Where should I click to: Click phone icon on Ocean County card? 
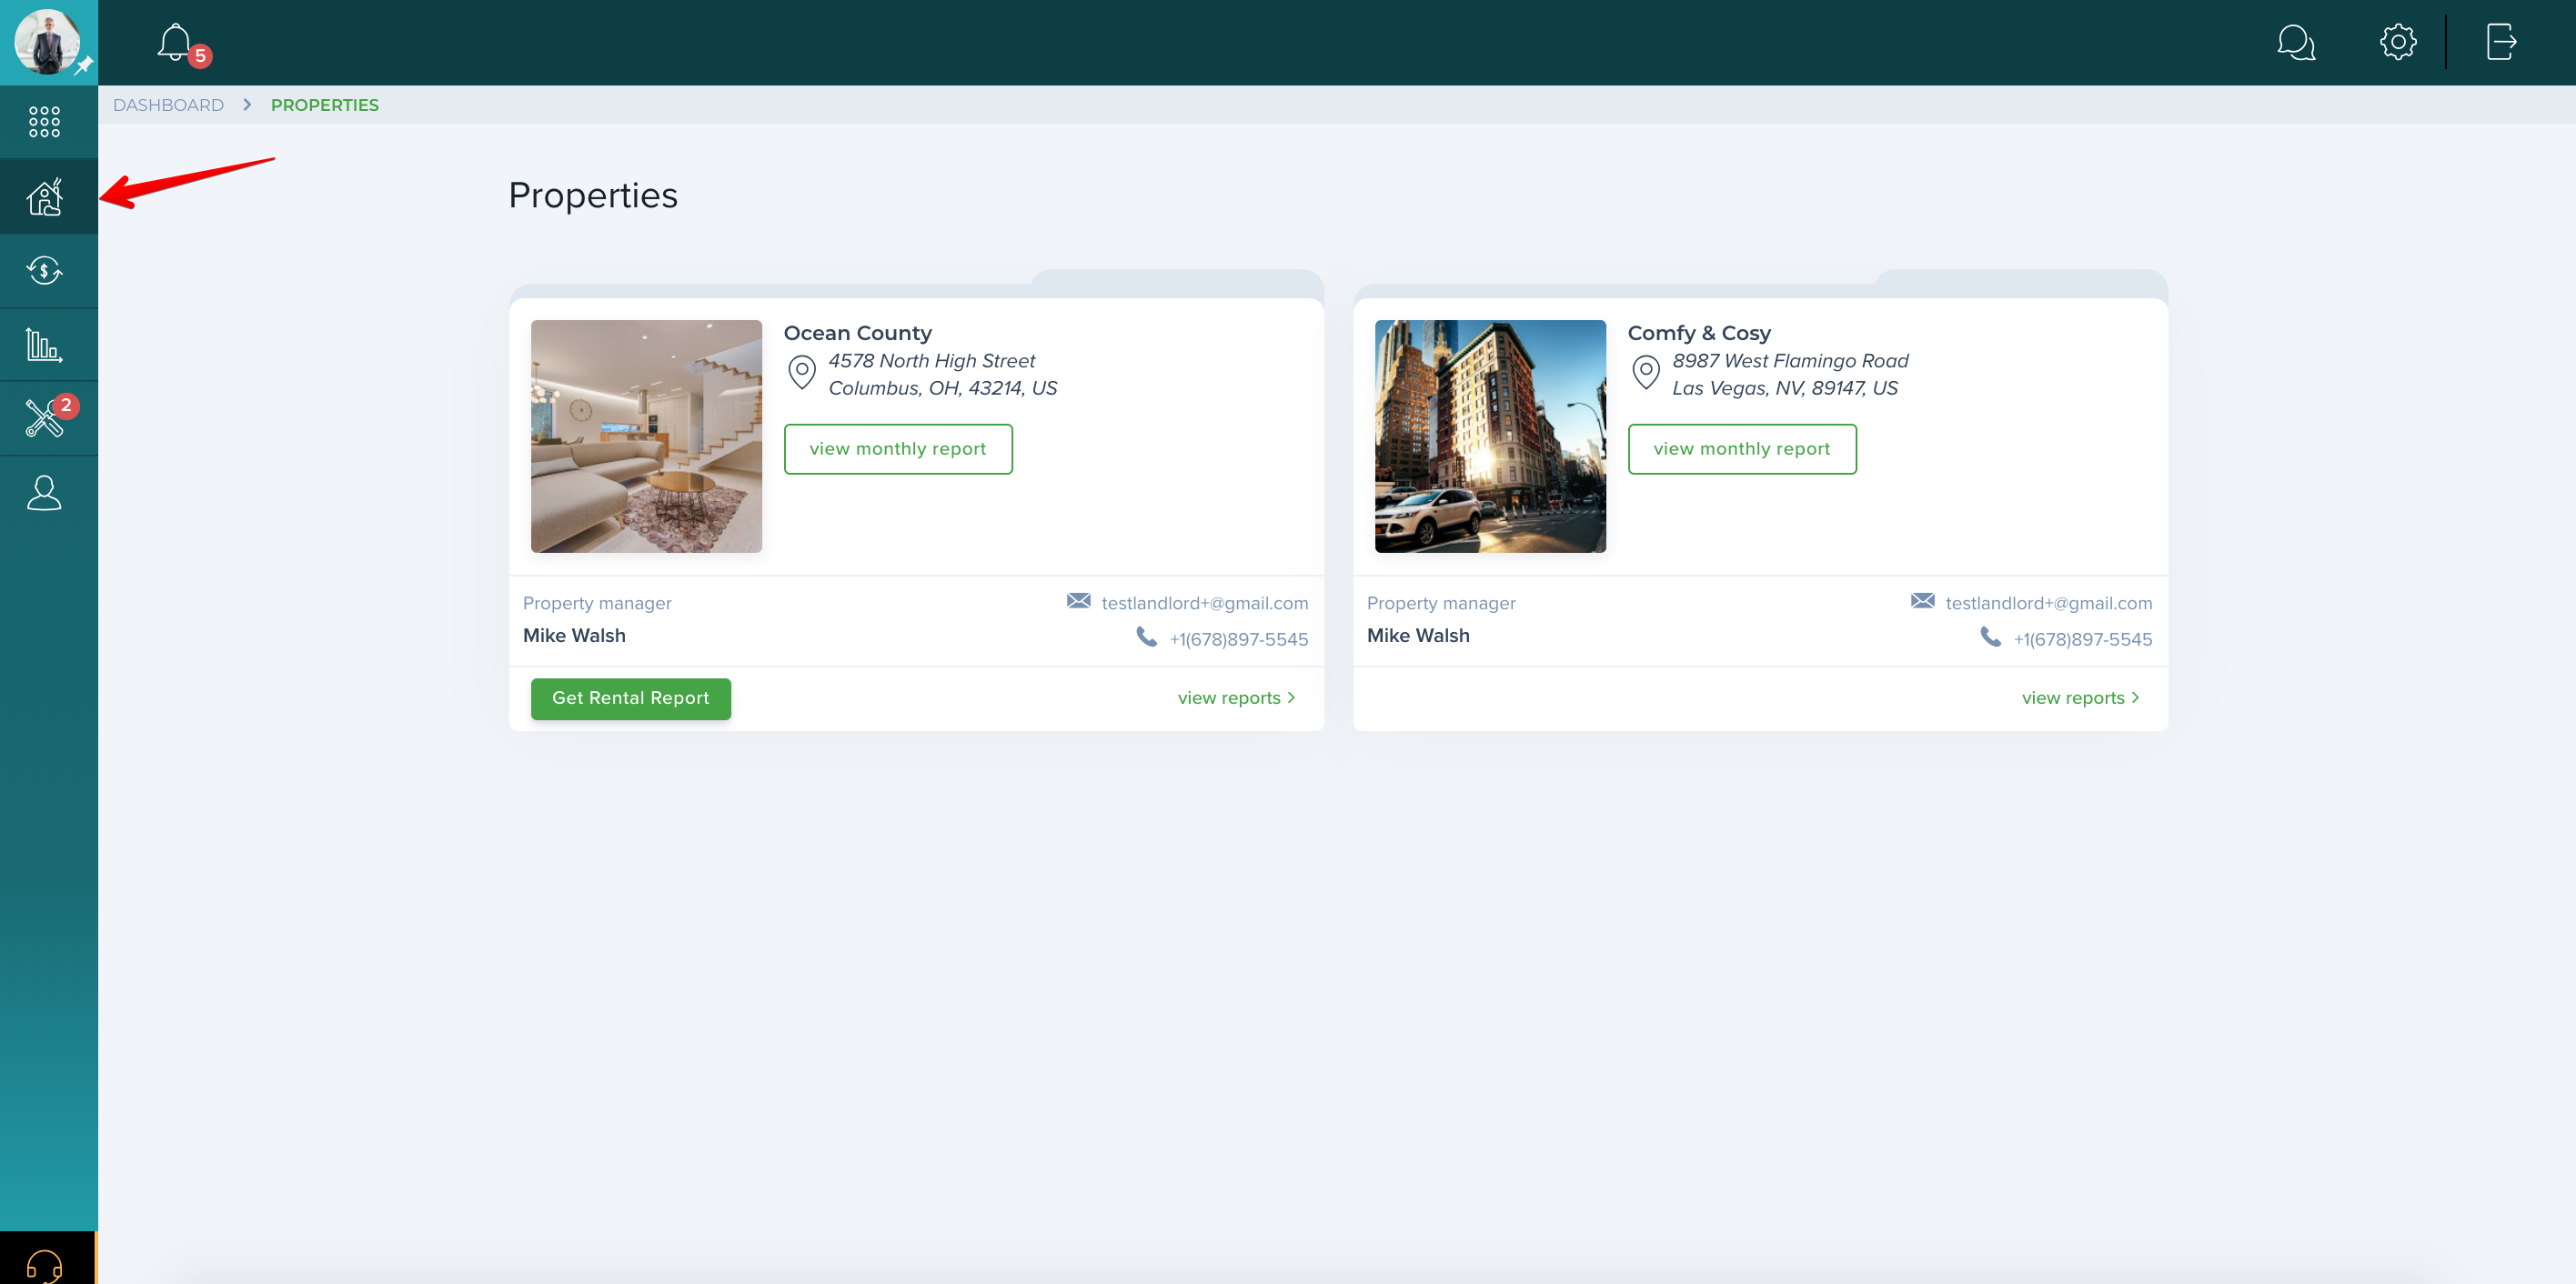coord(1147,636)
